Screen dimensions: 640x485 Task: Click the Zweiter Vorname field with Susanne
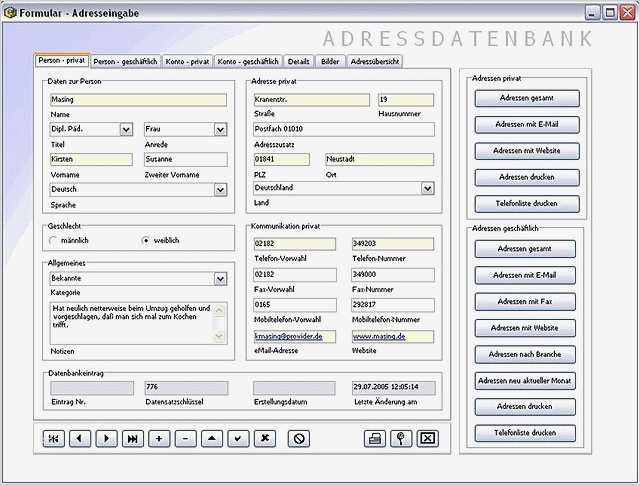[186, 159]
